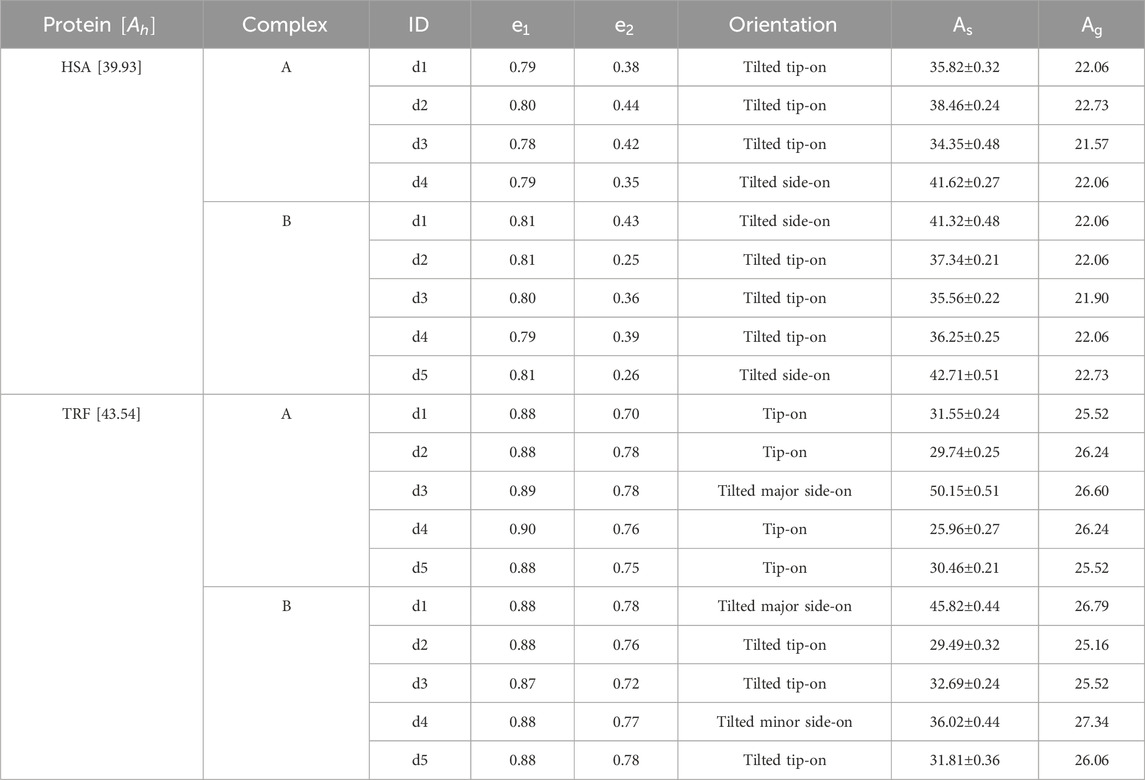1145x780 pixels.
Task: Click the Ag column header
Action: click(1092, 25)
